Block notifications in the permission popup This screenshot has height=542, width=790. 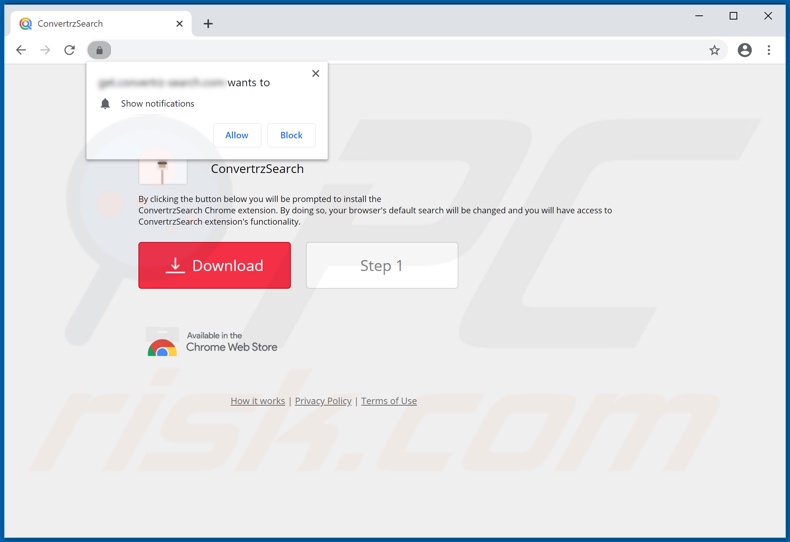pyautogui.click(x=291, y=135)
